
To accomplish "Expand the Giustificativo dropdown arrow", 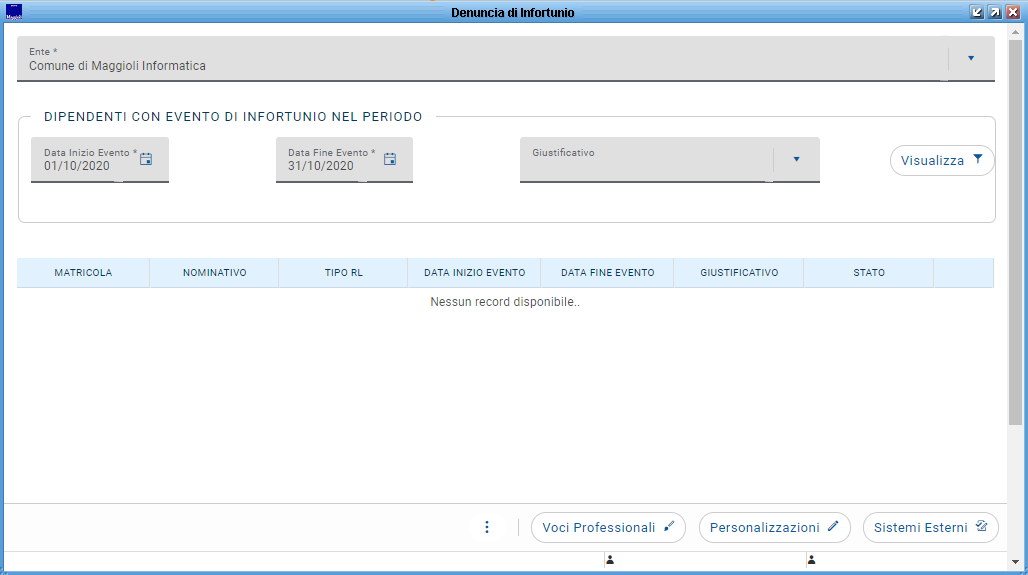I will click(x=797, y=159).
